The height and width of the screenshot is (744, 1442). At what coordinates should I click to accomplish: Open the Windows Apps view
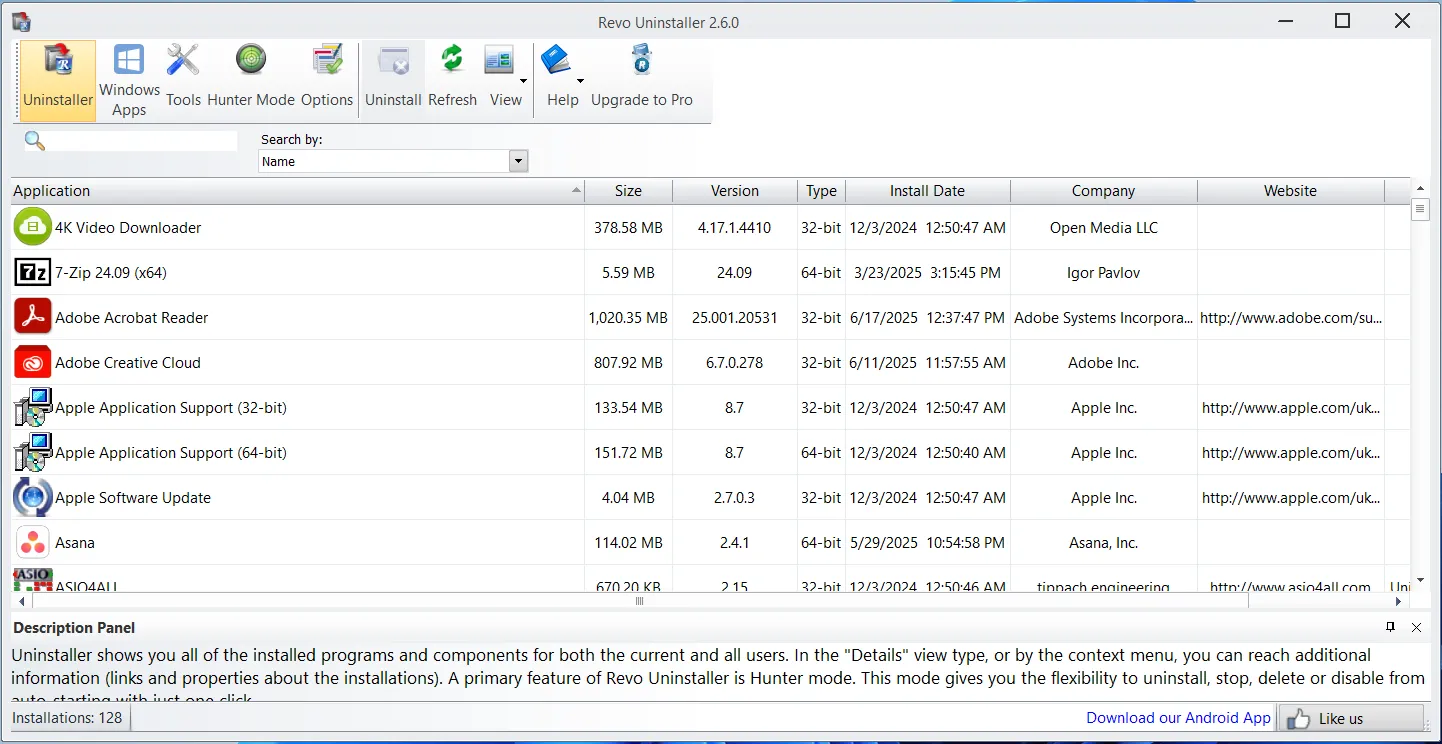point(128,78)
